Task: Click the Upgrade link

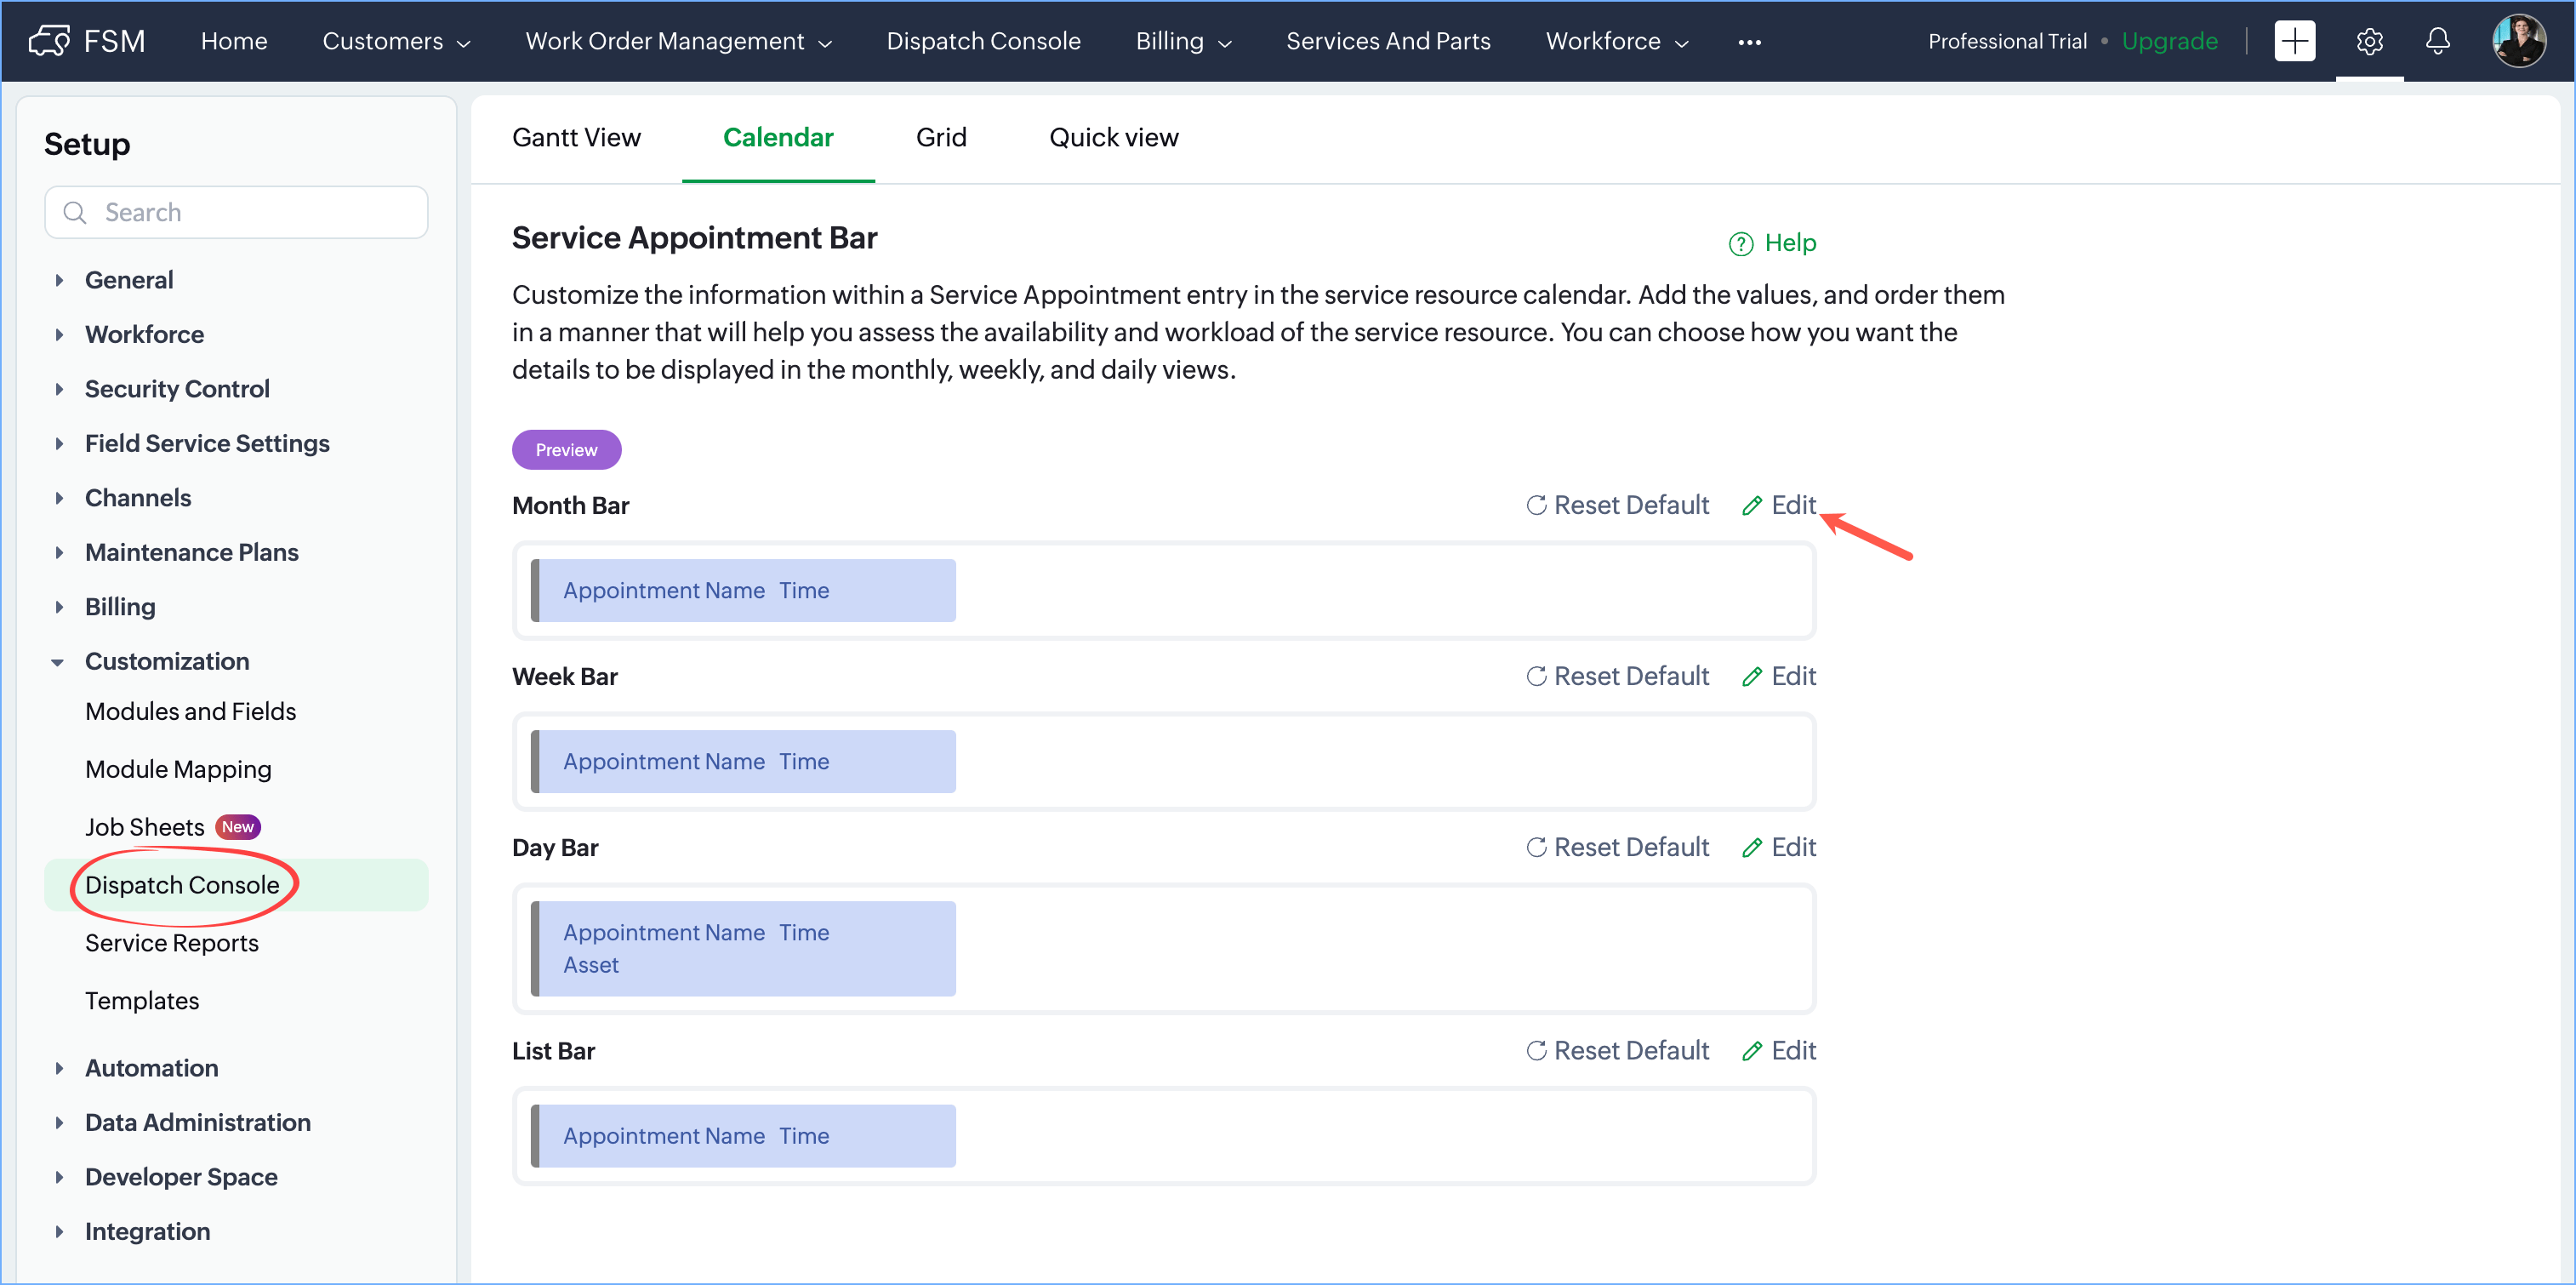Action: [x=2169, y=41]
